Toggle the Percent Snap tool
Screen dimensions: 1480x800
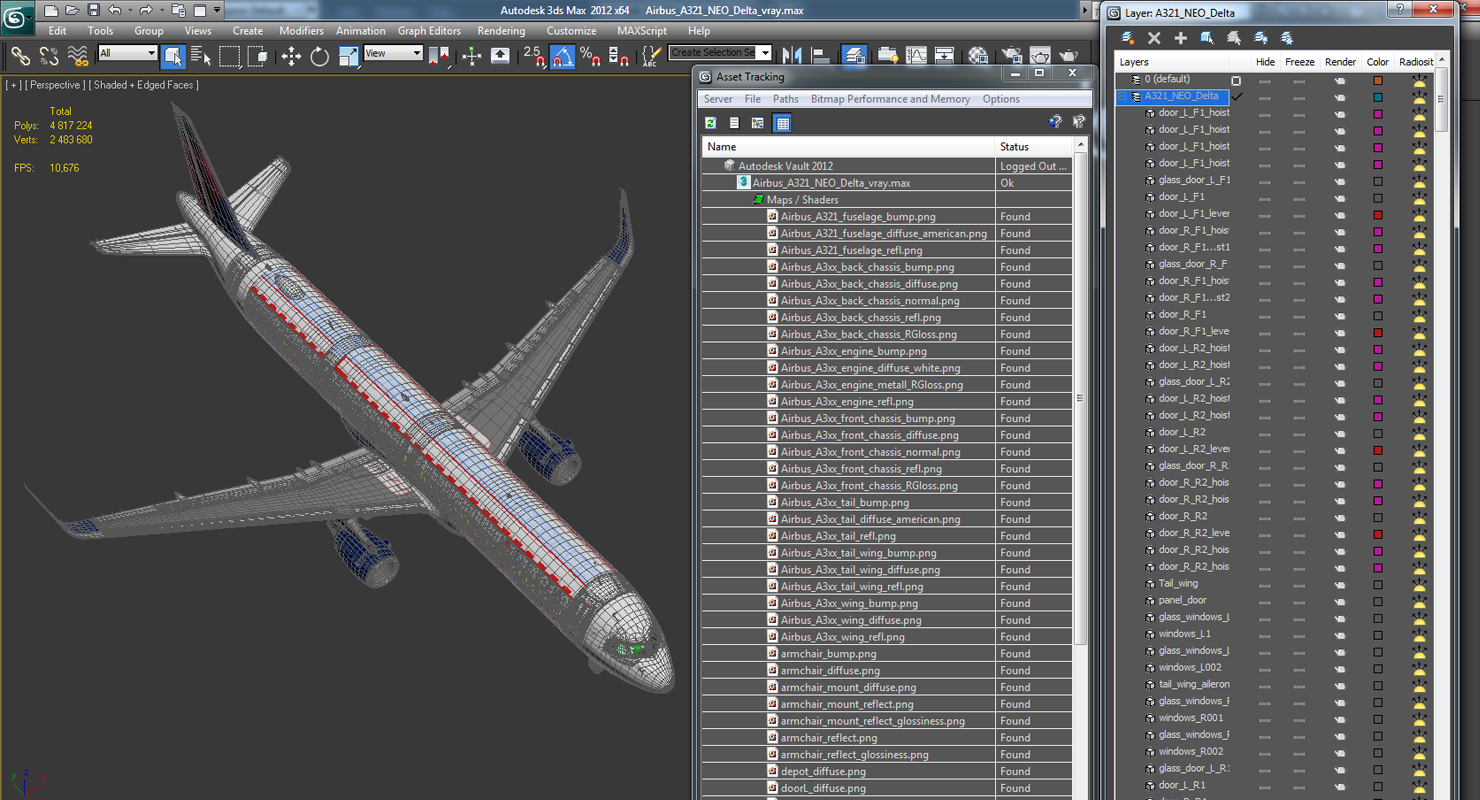[590, 56]
